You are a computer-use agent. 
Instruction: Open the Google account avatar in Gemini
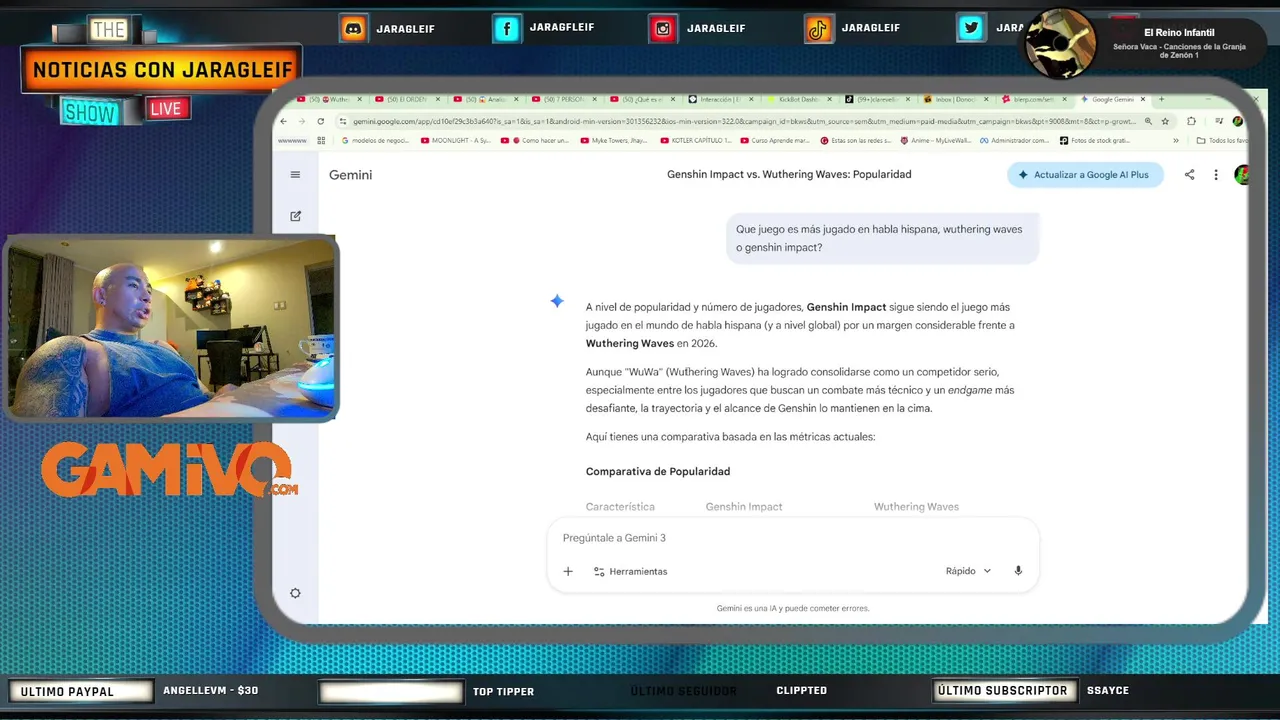(1242, 175)
